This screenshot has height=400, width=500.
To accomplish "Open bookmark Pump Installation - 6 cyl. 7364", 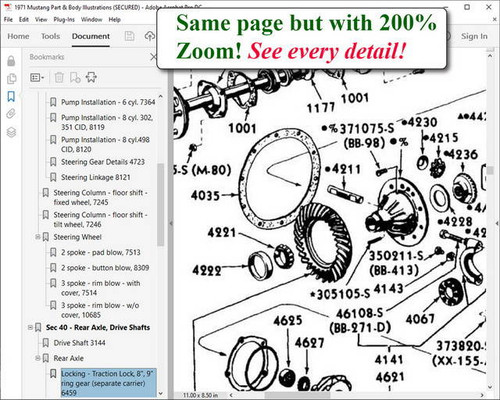I will click(108, 102).
